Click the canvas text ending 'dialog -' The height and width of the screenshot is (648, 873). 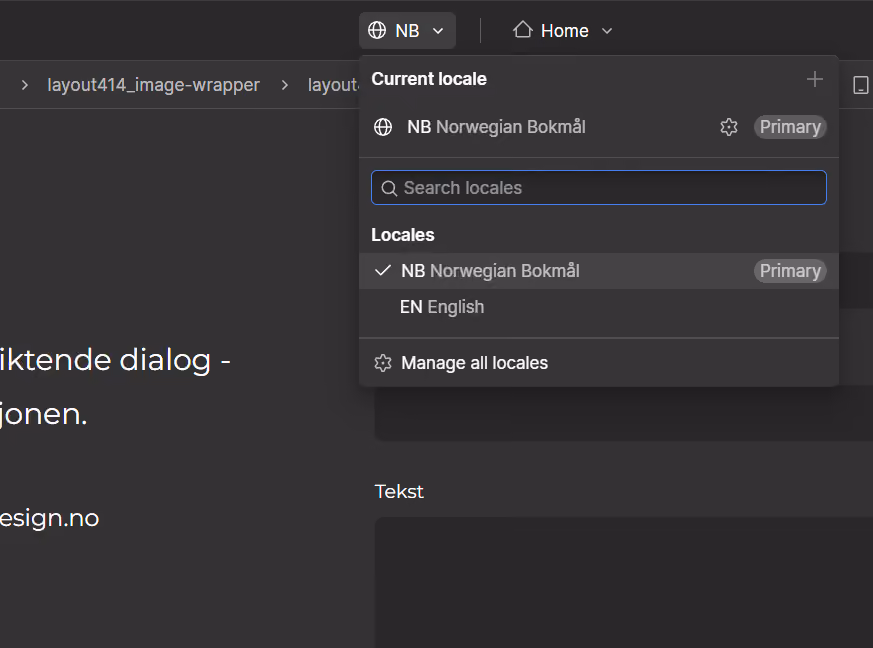pyautogui.click(x=115, y=360)
